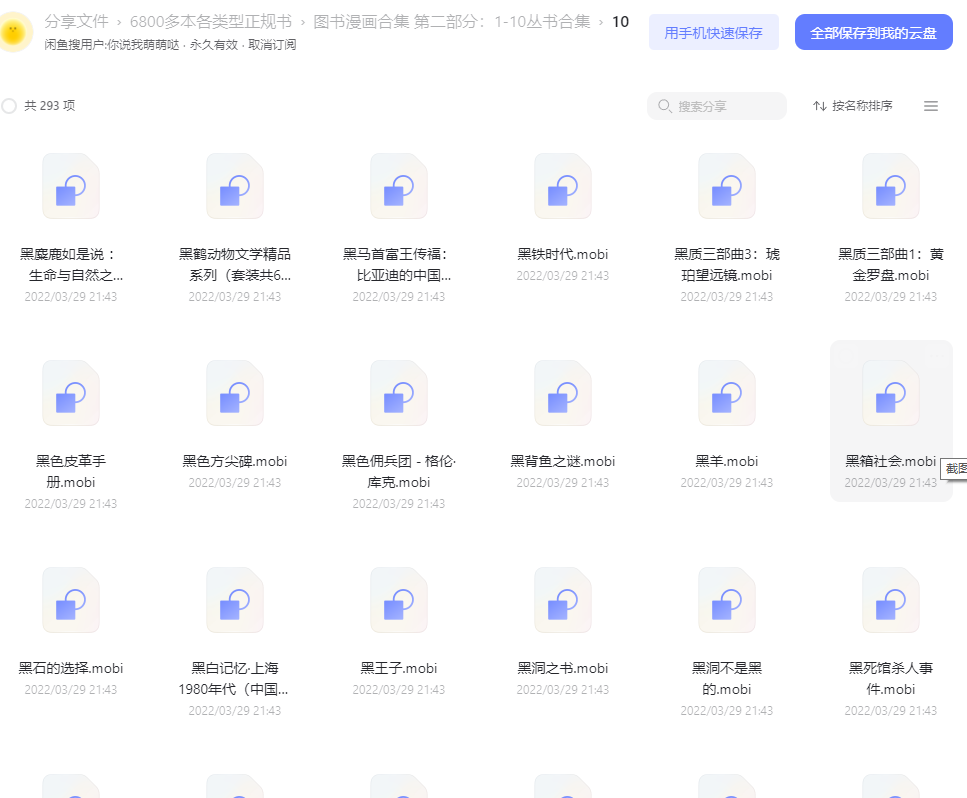Open file icon for 黑色佣兵团 - 格伦·库克
Image resolution: width=967 pixels, height=798 pixels.
click(399, 393)
